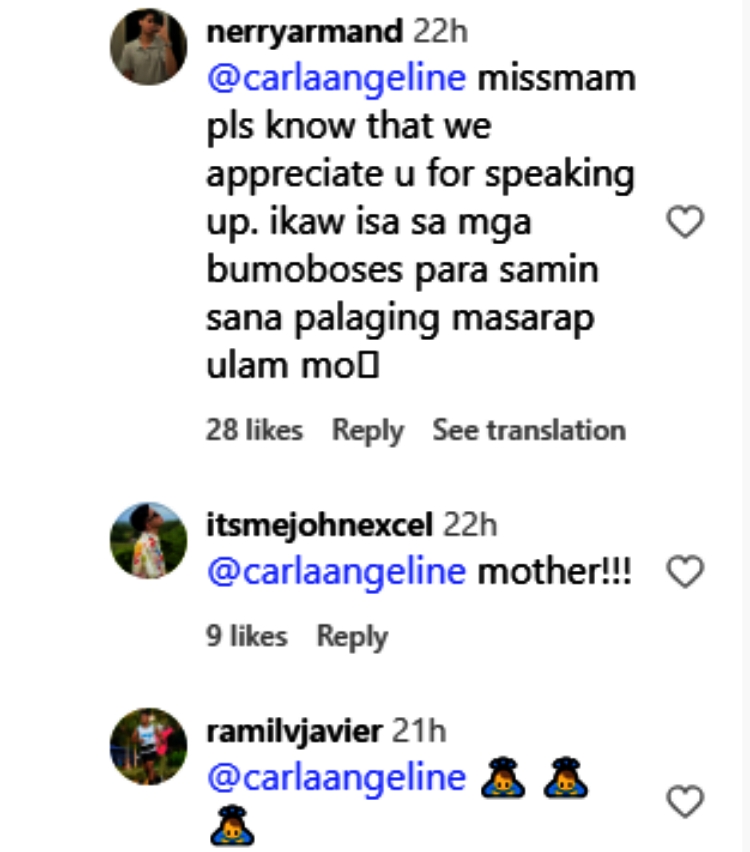Reply to nerryarmand's comment
Viewport: 750px width, 852px height.
367,431
